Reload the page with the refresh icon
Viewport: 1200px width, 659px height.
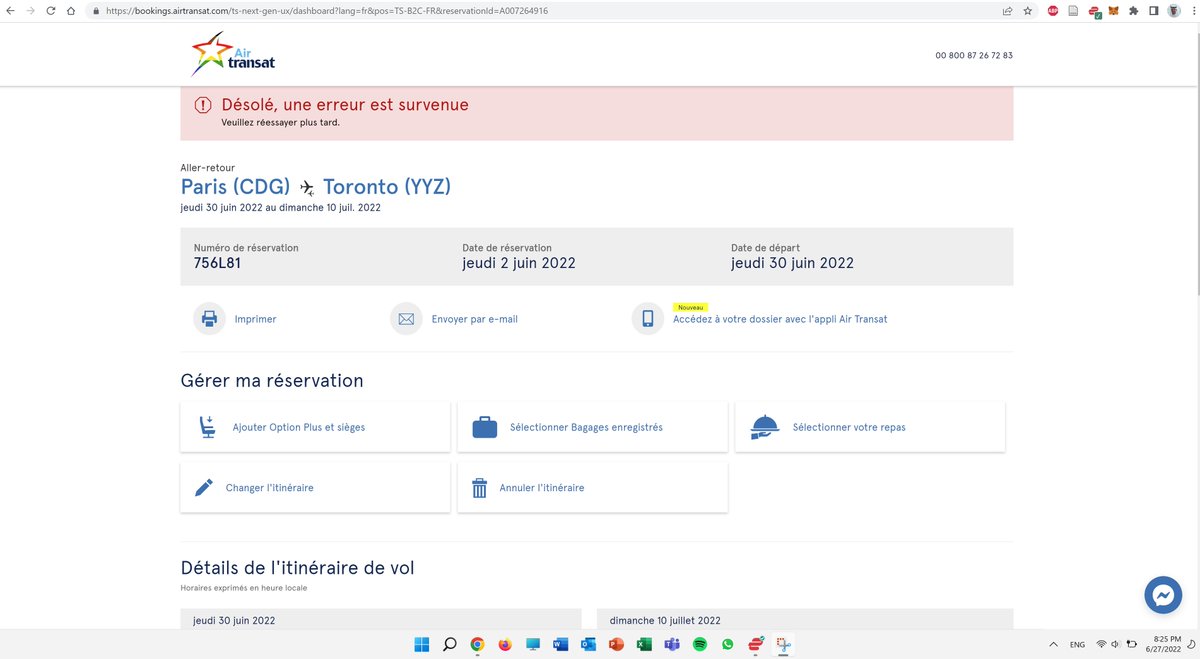point(50,11)
